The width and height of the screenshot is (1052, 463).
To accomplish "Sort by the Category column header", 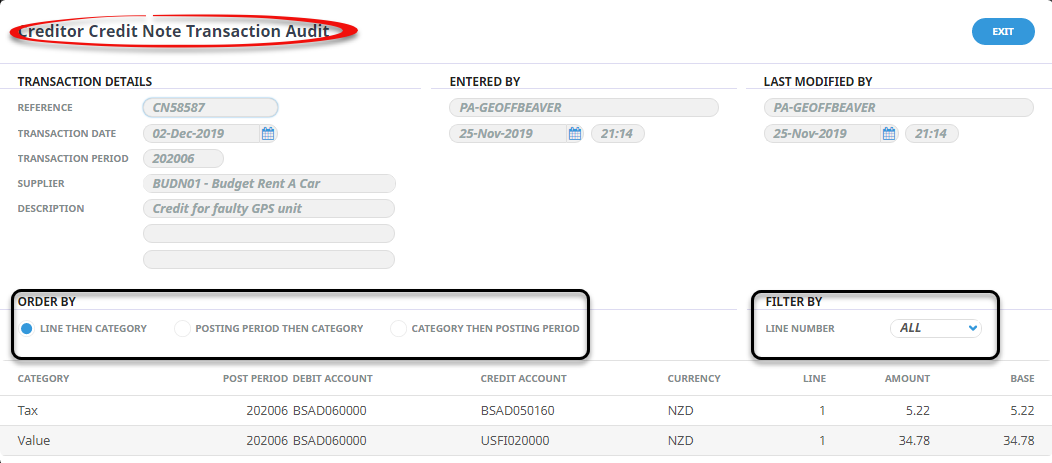I will click(x=44, y=378).
